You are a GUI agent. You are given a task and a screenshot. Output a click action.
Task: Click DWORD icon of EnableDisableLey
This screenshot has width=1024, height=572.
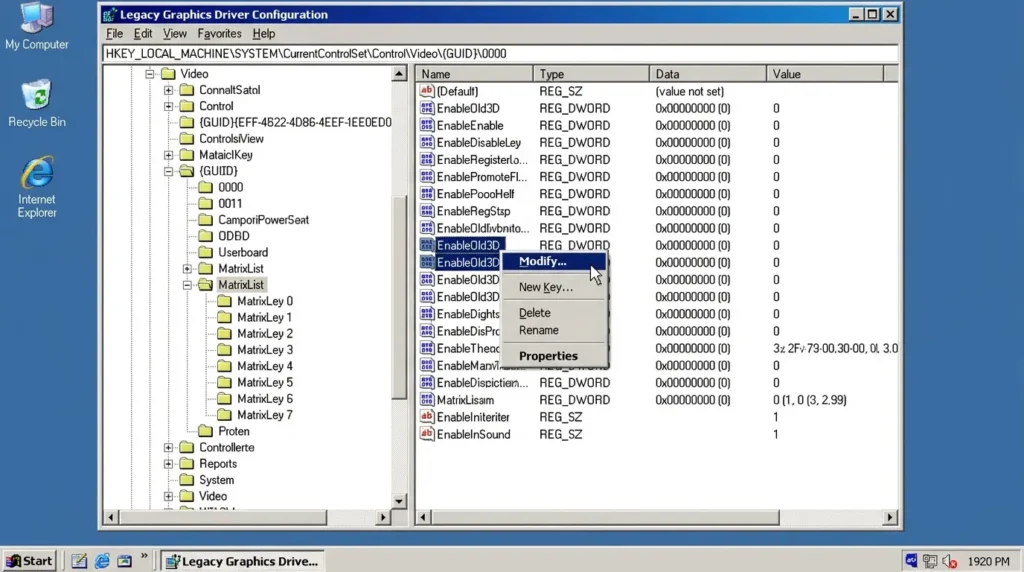point(427,142)
